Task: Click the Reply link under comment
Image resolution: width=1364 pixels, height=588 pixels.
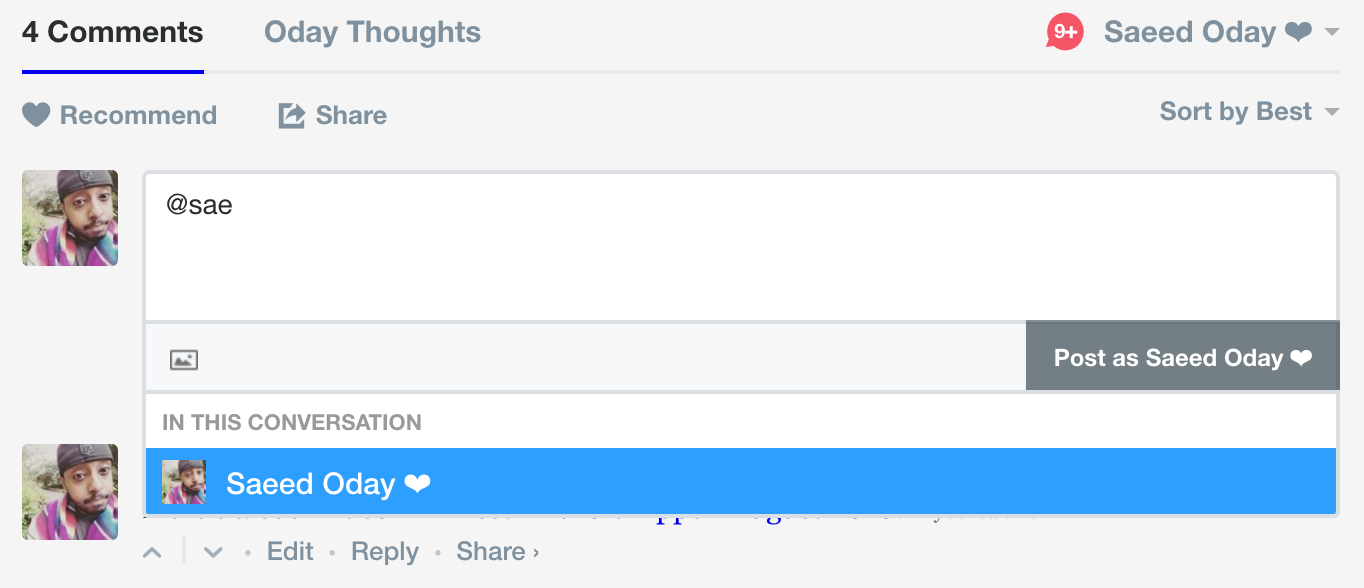Action: click(x=385, y=551)
